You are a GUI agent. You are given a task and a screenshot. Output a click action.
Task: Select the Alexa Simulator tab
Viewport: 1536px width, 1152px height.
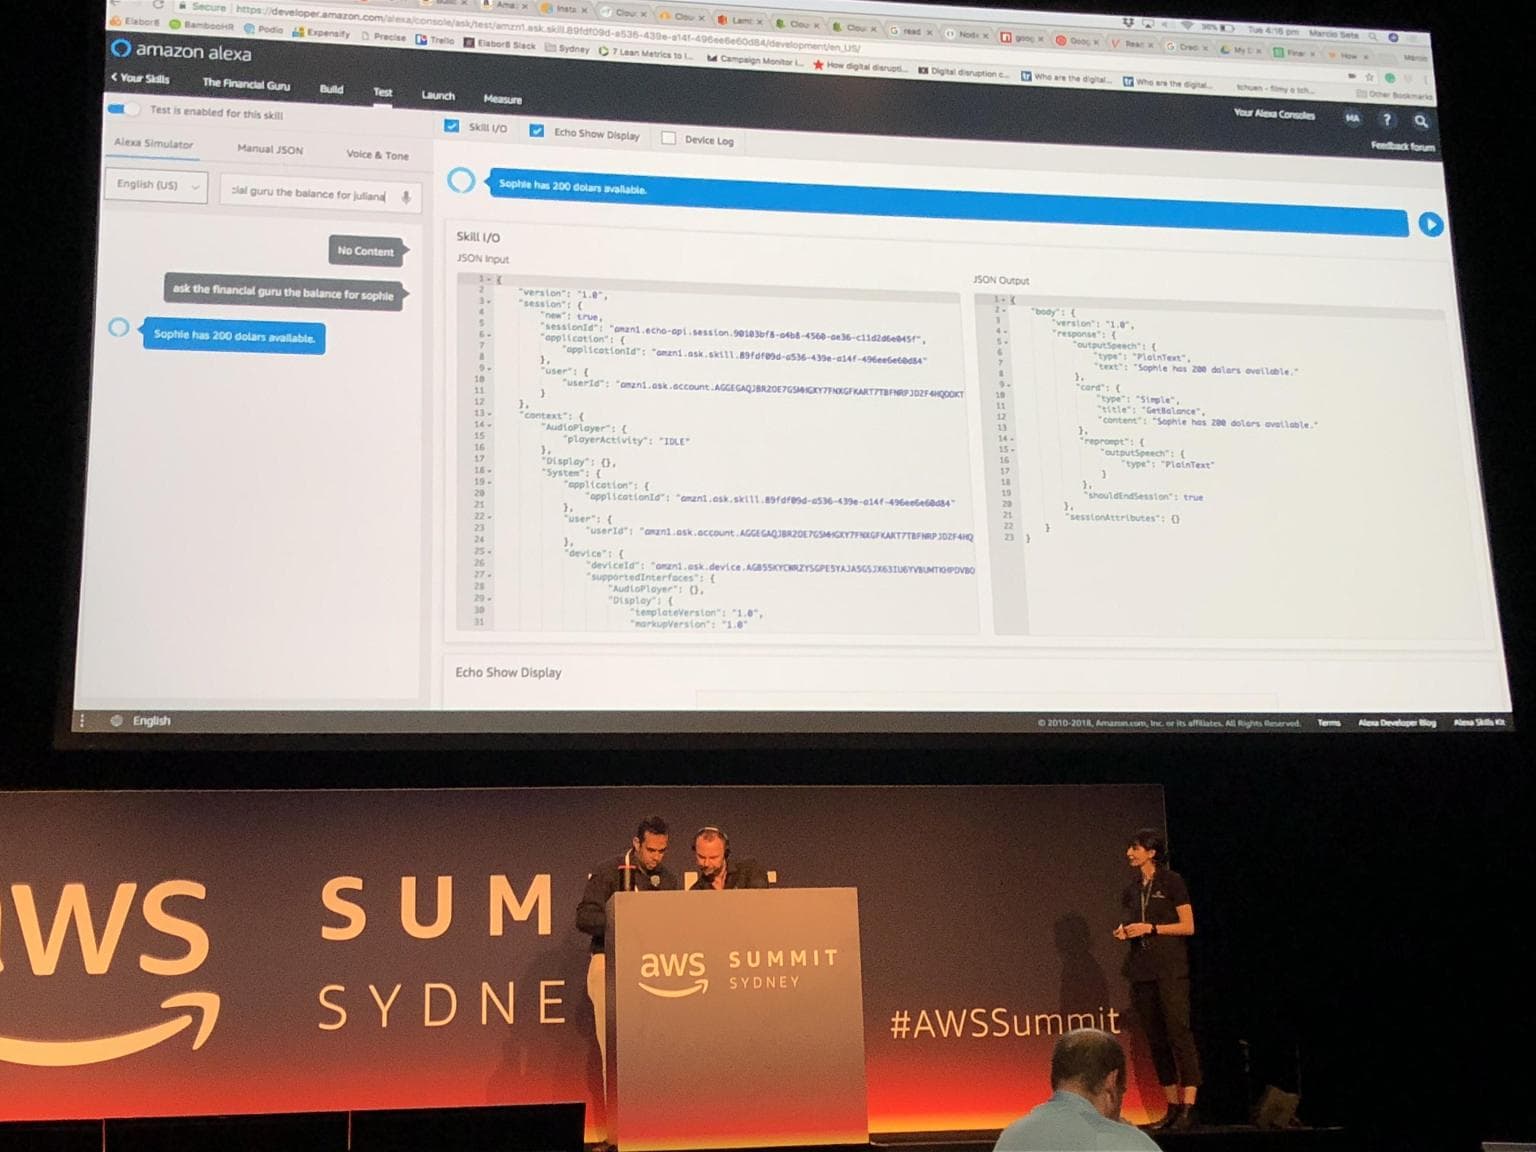[x=153, y=143]
